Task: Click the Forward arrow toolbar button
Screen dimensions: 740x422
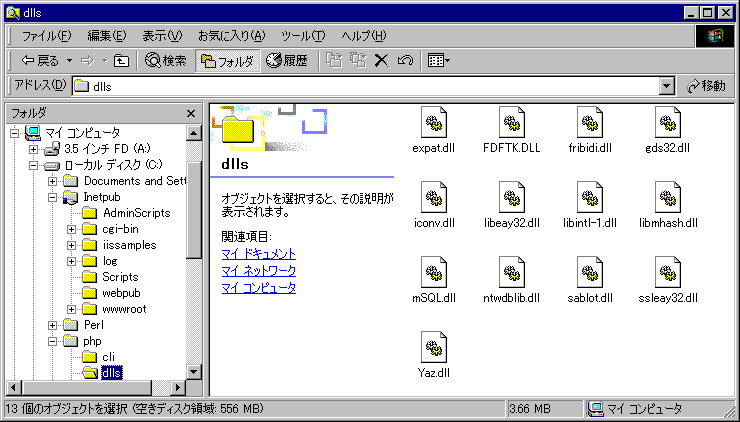Action: coord(87,60)
